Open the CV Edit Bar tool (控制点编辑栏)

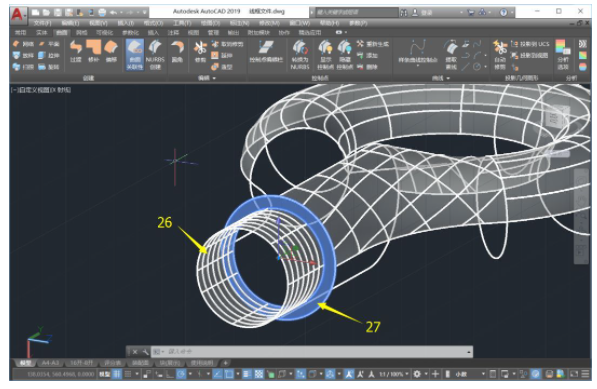tap(266, 51)
